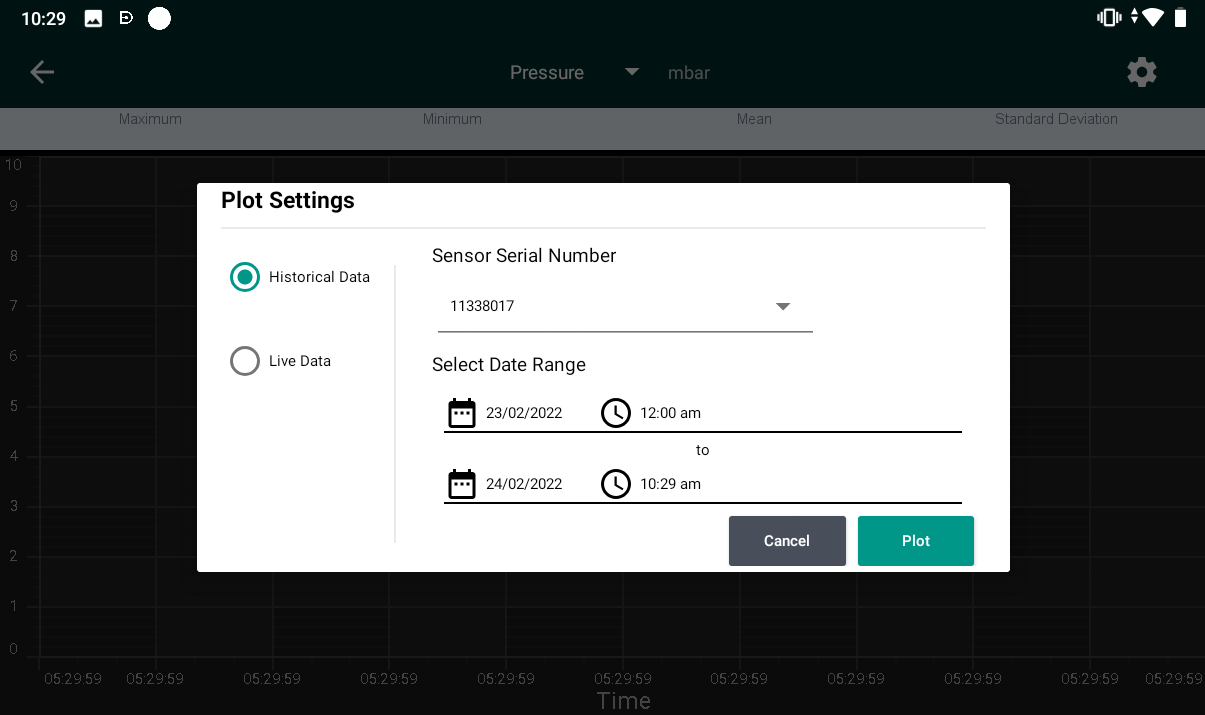The width and height of the screenshot is (1205, 715).
Task: Click the start time clock icon
Action: click(616, 413)
